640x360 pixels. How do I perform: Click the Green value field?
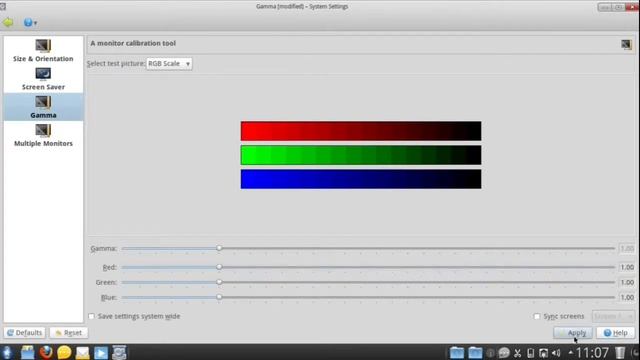[627, 282]
